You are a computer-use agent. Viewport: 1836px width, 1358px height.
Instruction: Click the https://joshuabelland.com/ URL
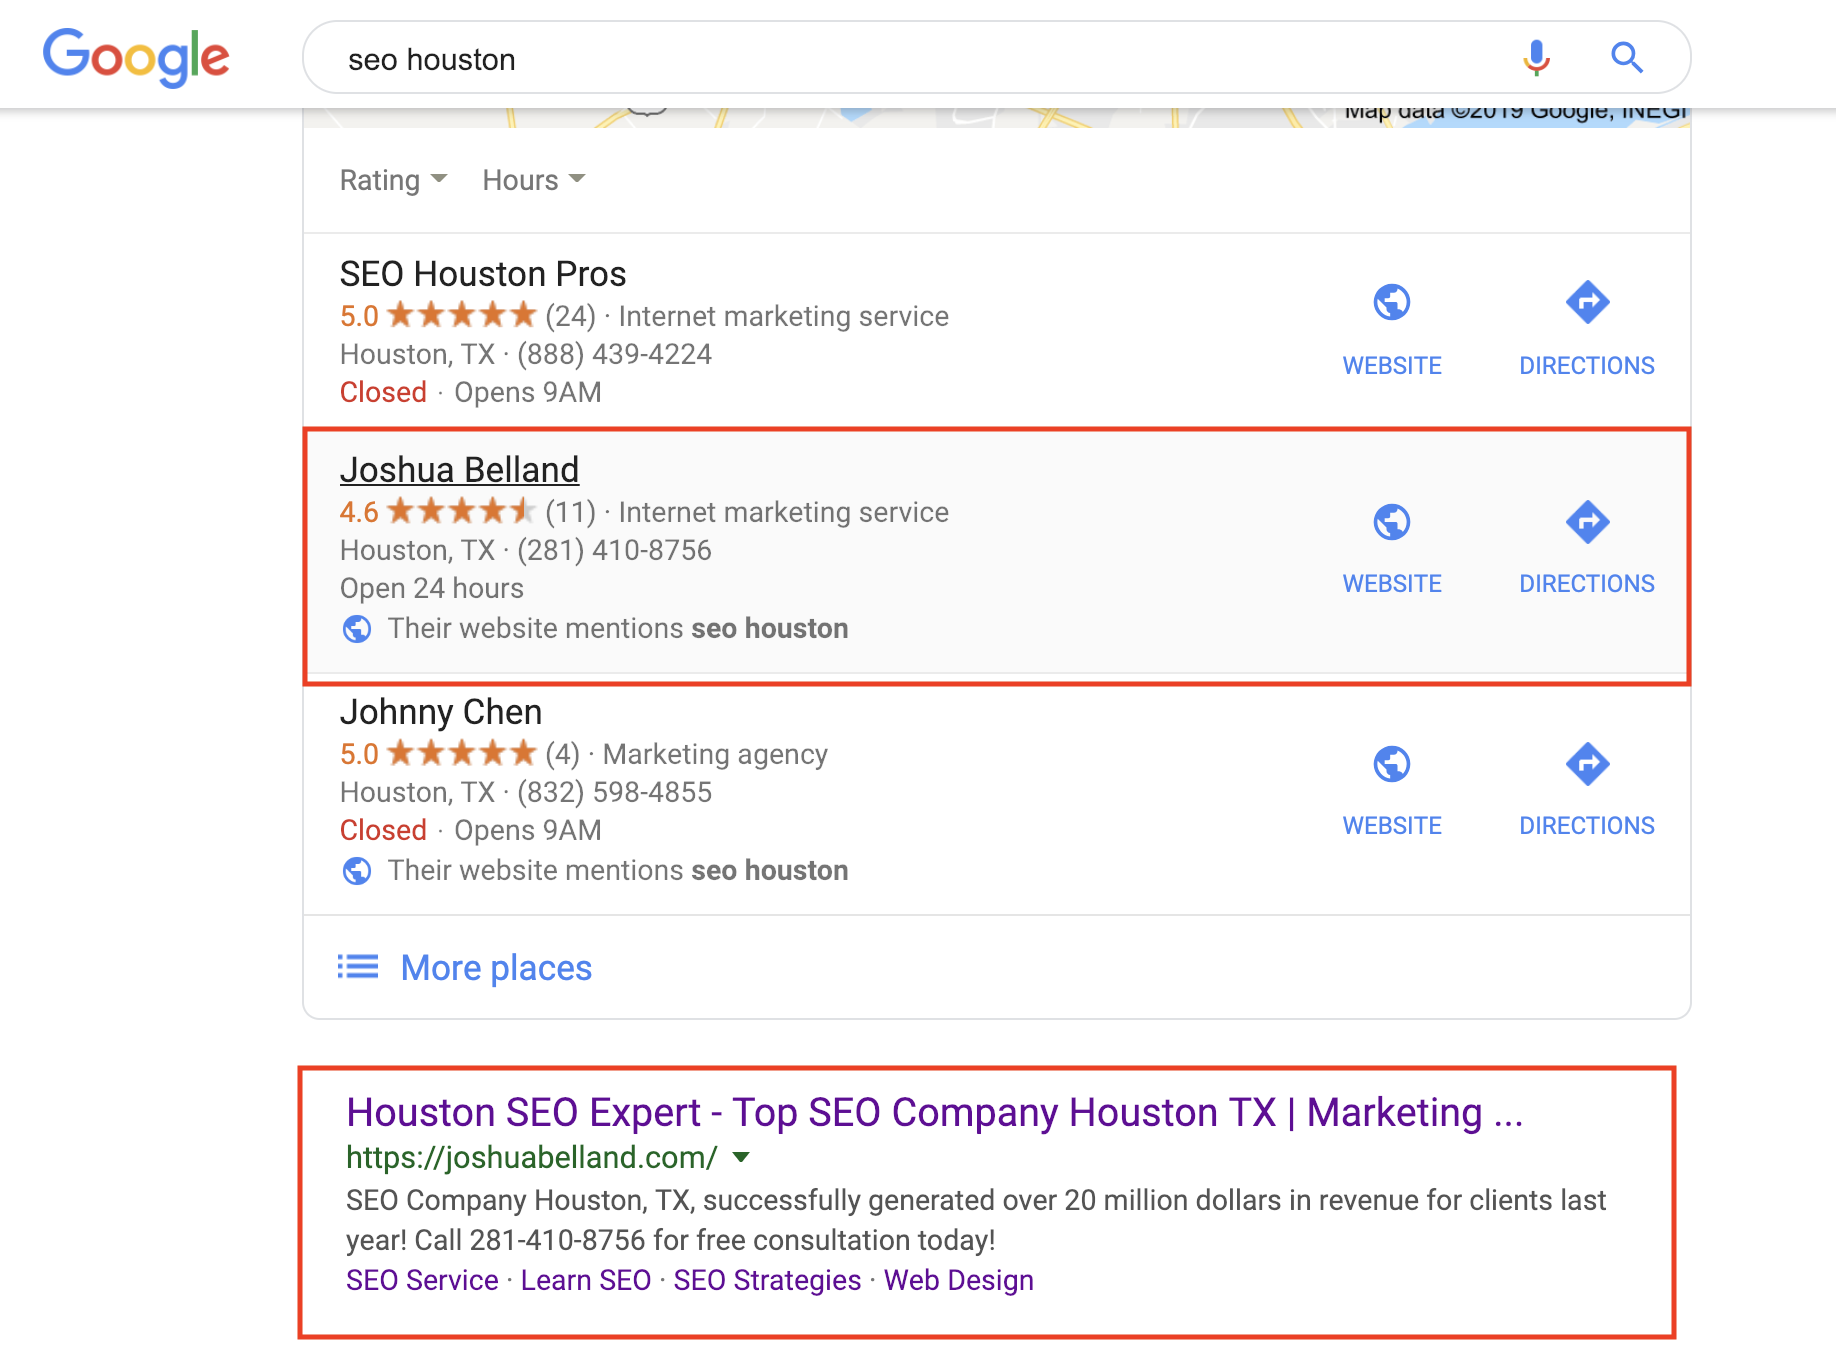click(531, 1157)
